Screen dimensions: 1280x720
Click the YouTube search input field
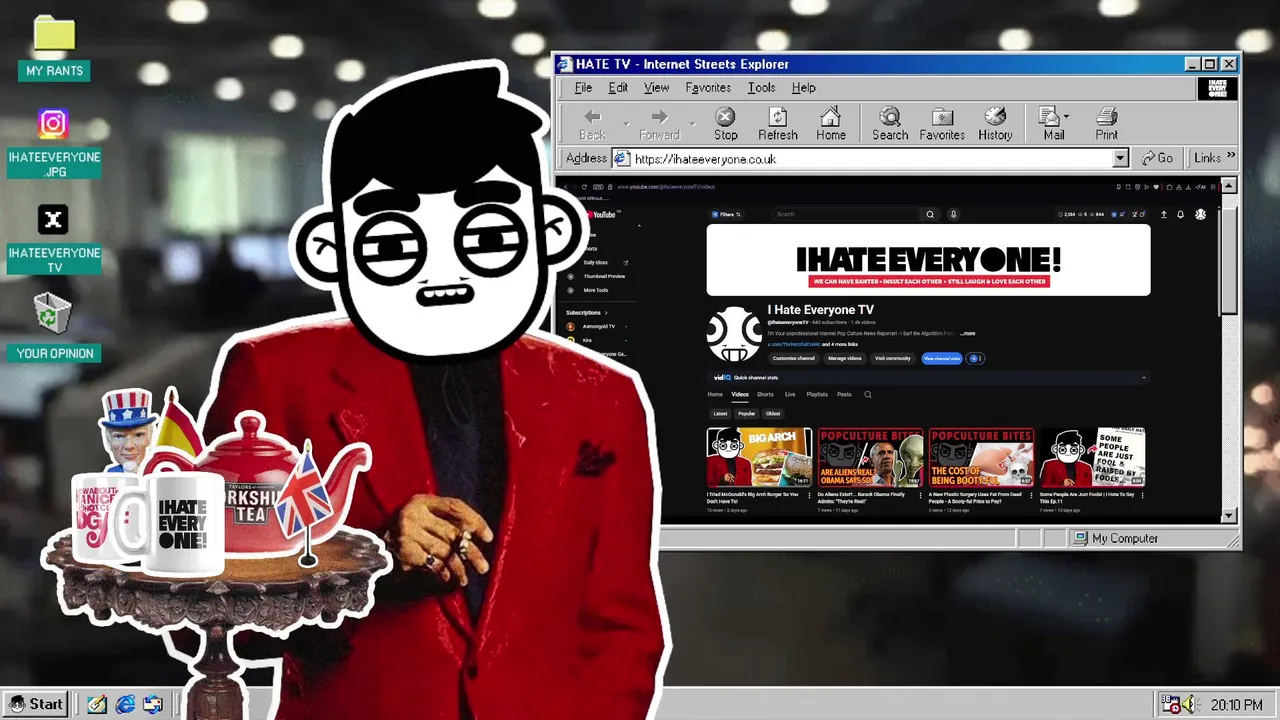pyautogui.click(x=847, y=214)
